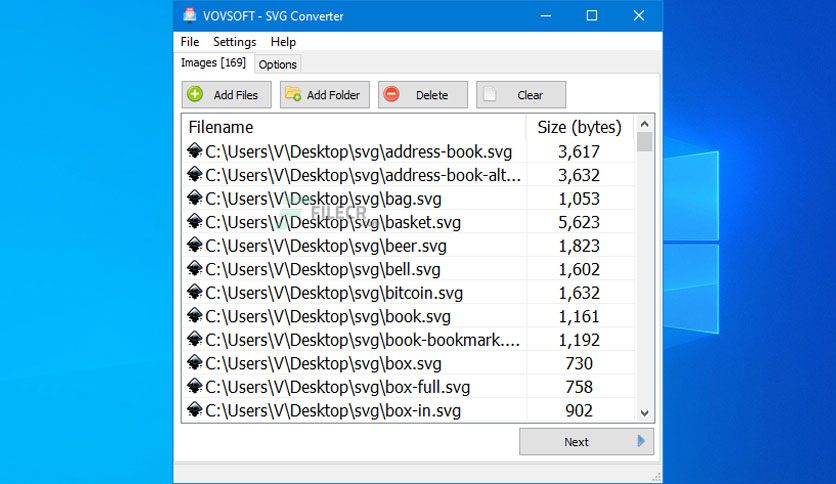Click the SVG file icon beside basket.svg
This screenshot has height=484, width=836.
pyautogui.click(x=195, y=221)
